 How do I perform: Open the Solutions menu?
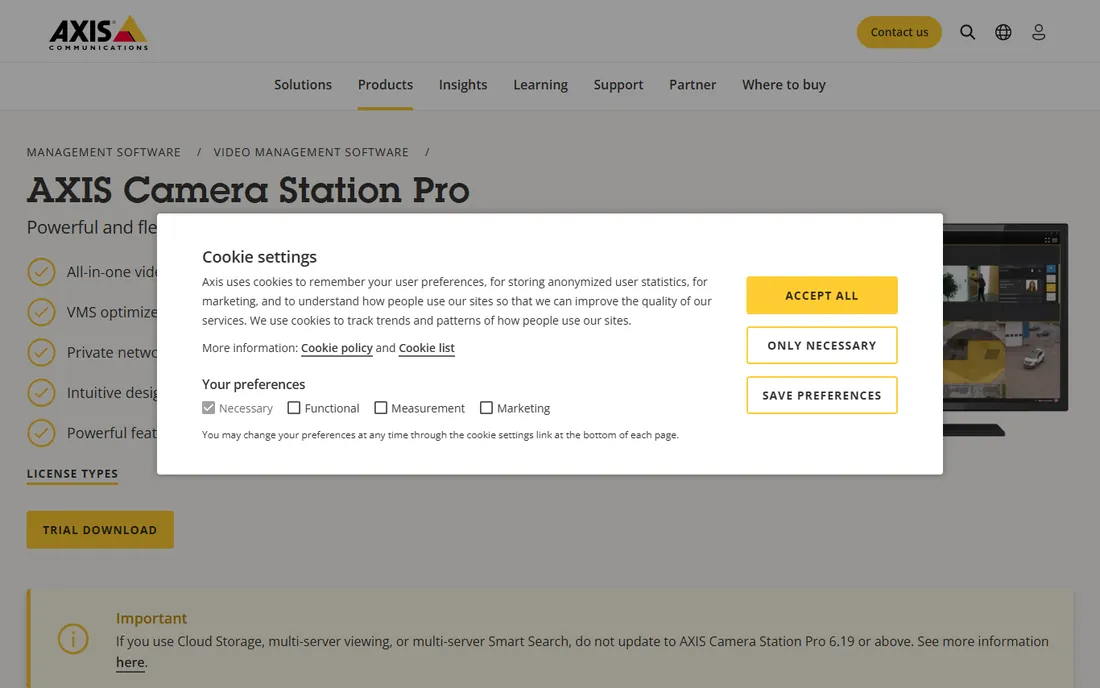[x=303, y=85]
